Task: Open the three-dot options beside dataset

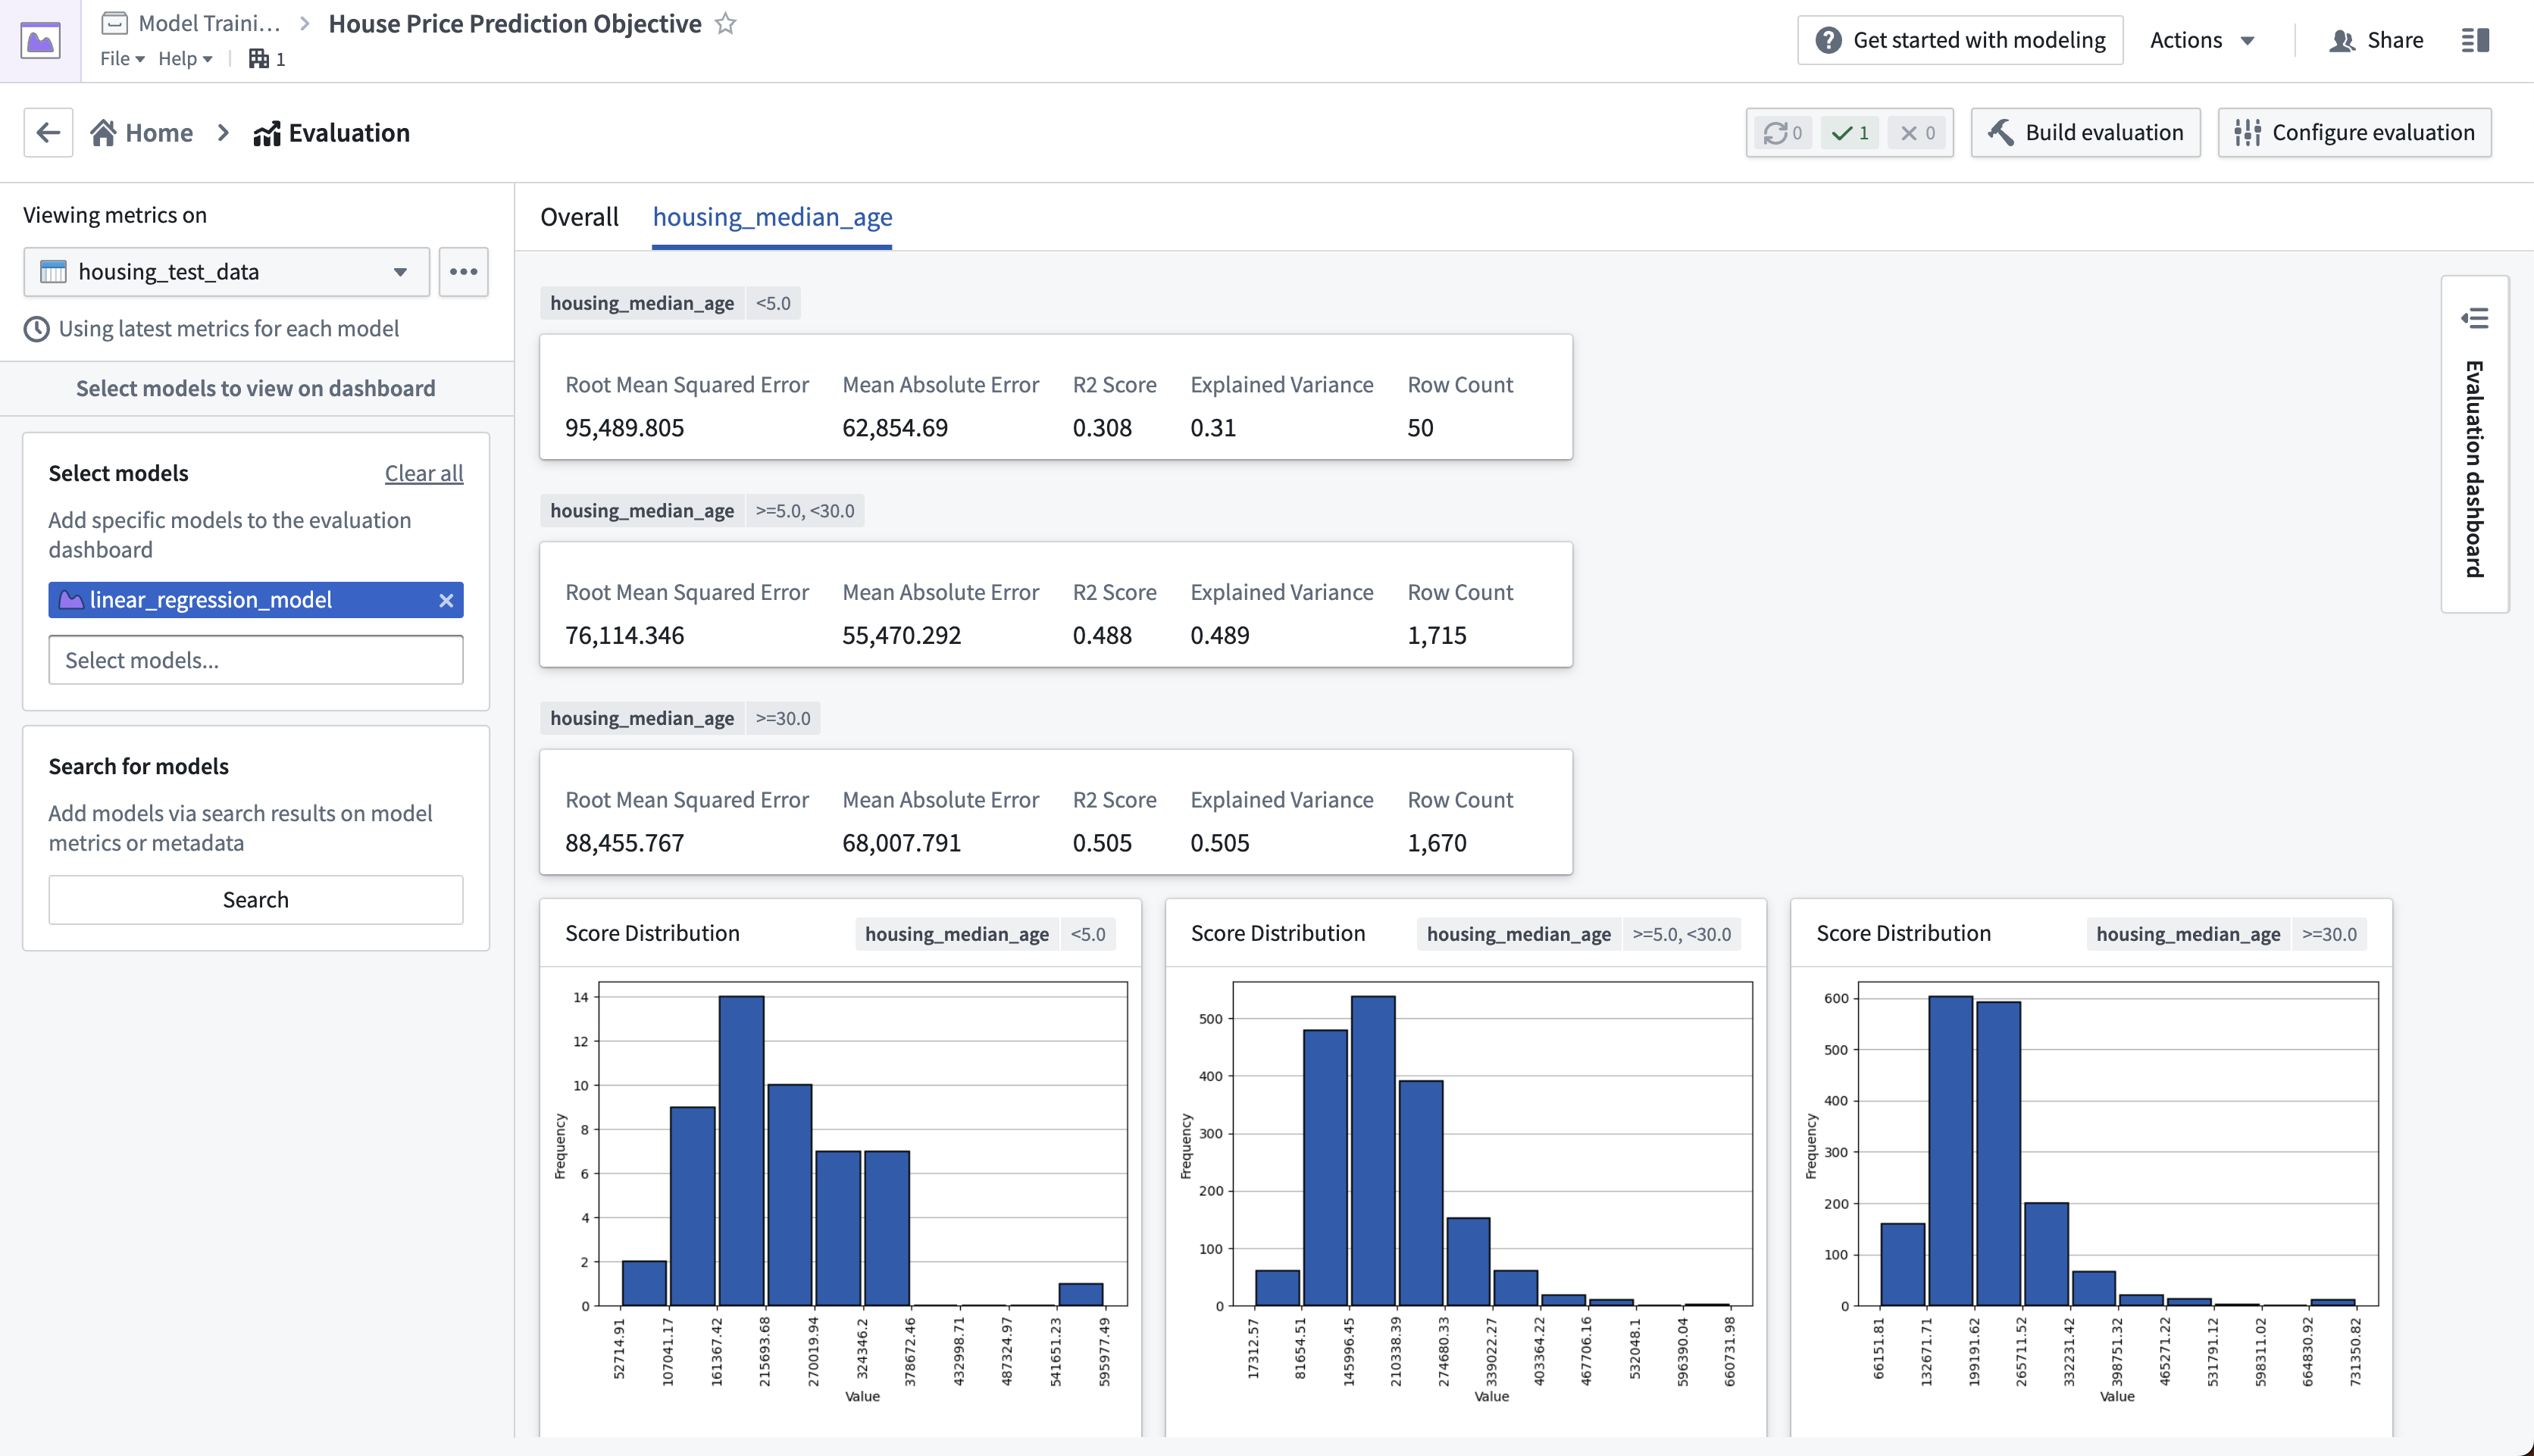Action: pos(463,272)
